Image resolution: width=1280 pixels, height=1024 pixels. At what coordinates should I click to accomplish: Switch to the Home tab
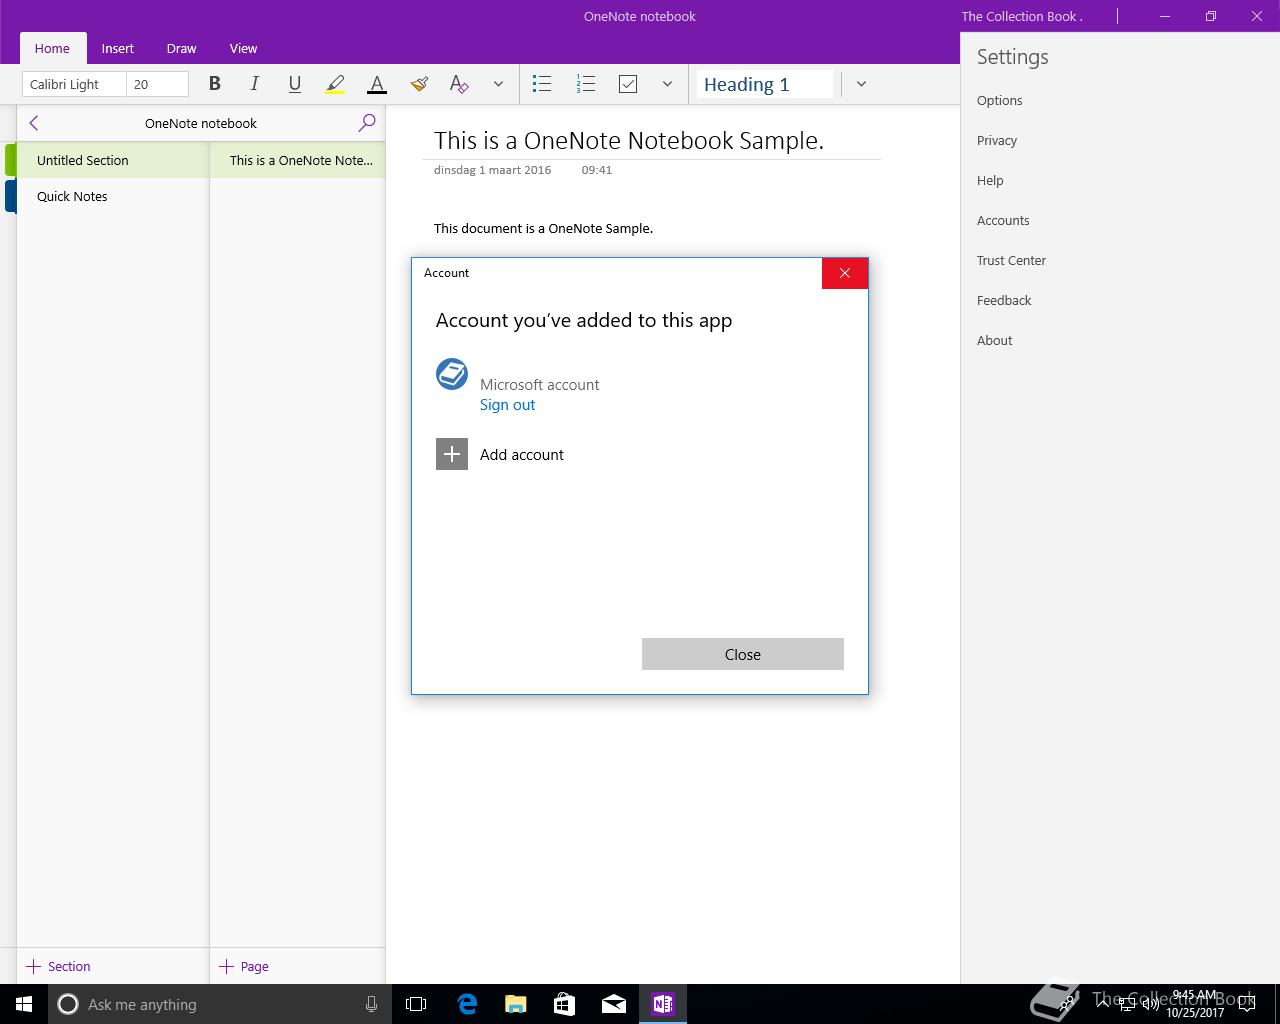pos(52,48)
